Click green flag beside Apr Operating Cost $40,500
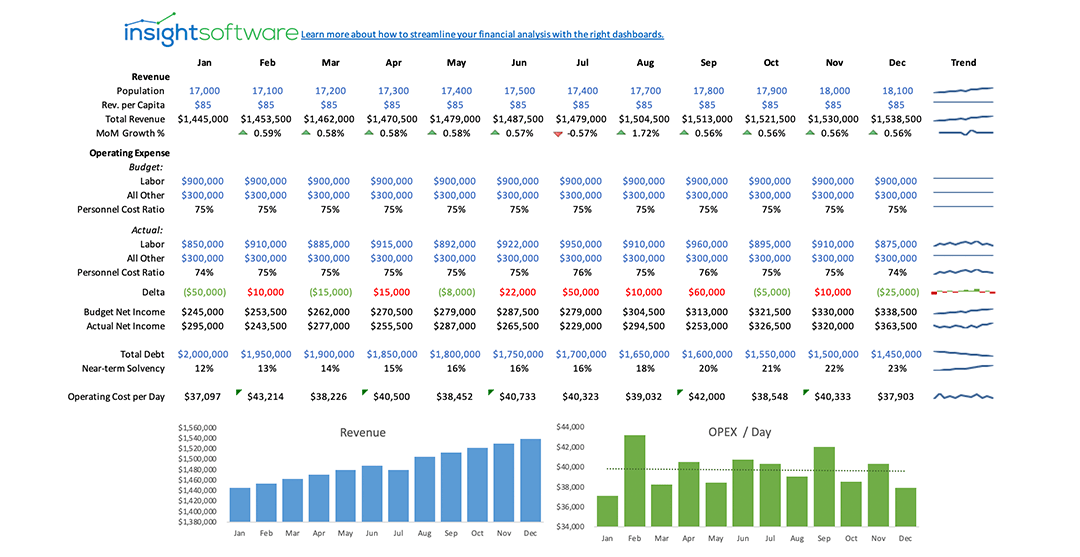Viewport: 1080px width, 557px height. pos(364,392)
